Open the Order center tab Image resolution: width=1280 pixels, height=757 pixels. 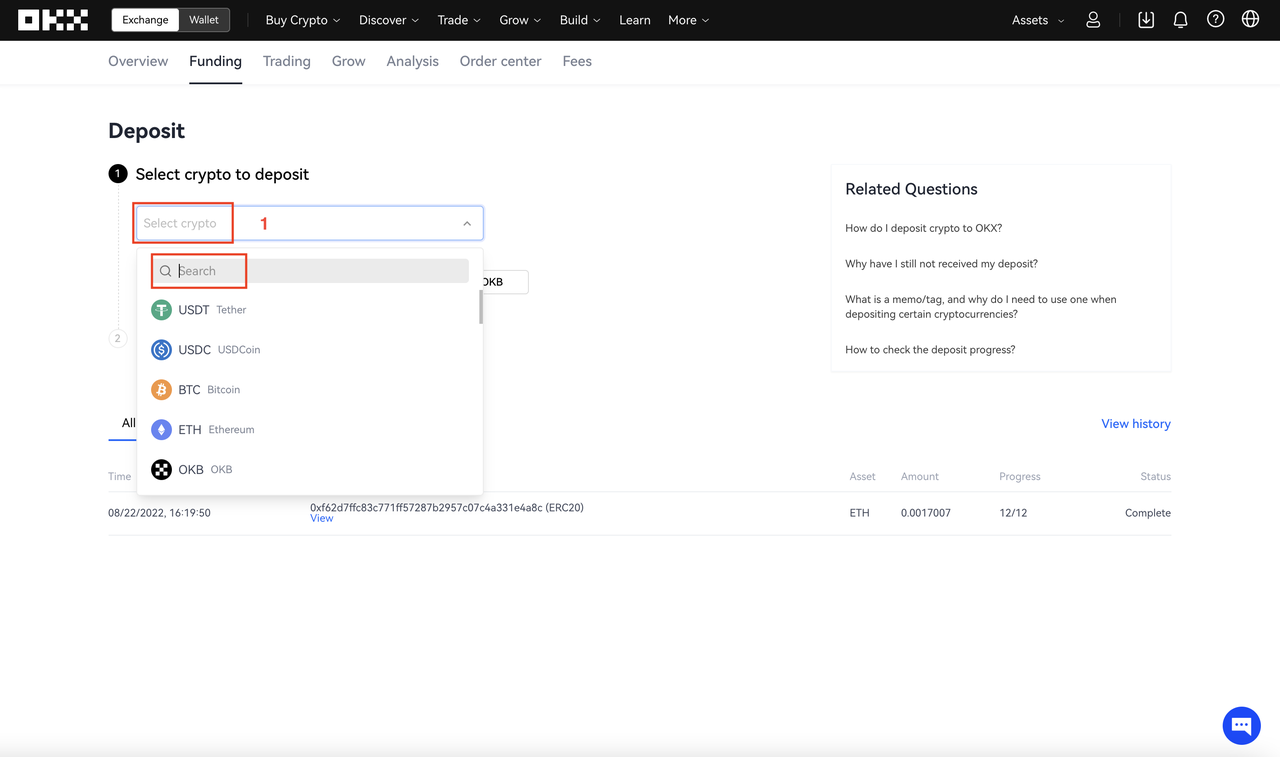coord(501,61)
